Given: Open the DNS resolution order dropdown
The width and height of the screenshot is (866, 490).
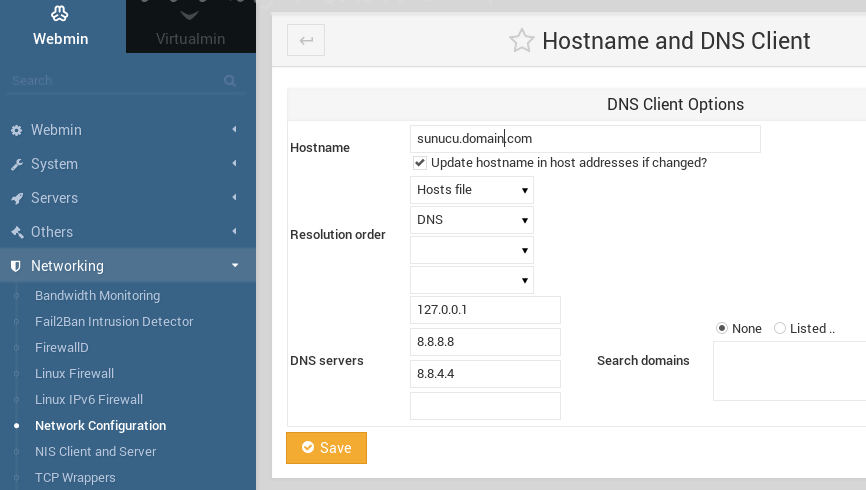Looking at the screenshot, I should tap(471, 220).
